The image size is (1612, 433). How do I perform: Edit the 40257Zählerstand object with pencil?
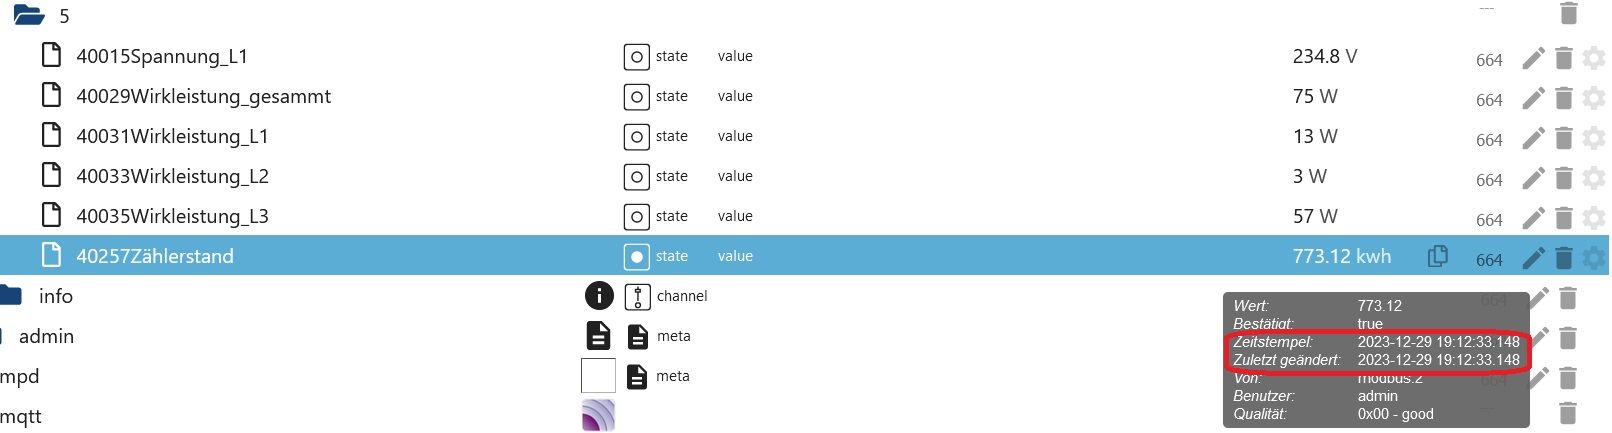[1533, 258]
